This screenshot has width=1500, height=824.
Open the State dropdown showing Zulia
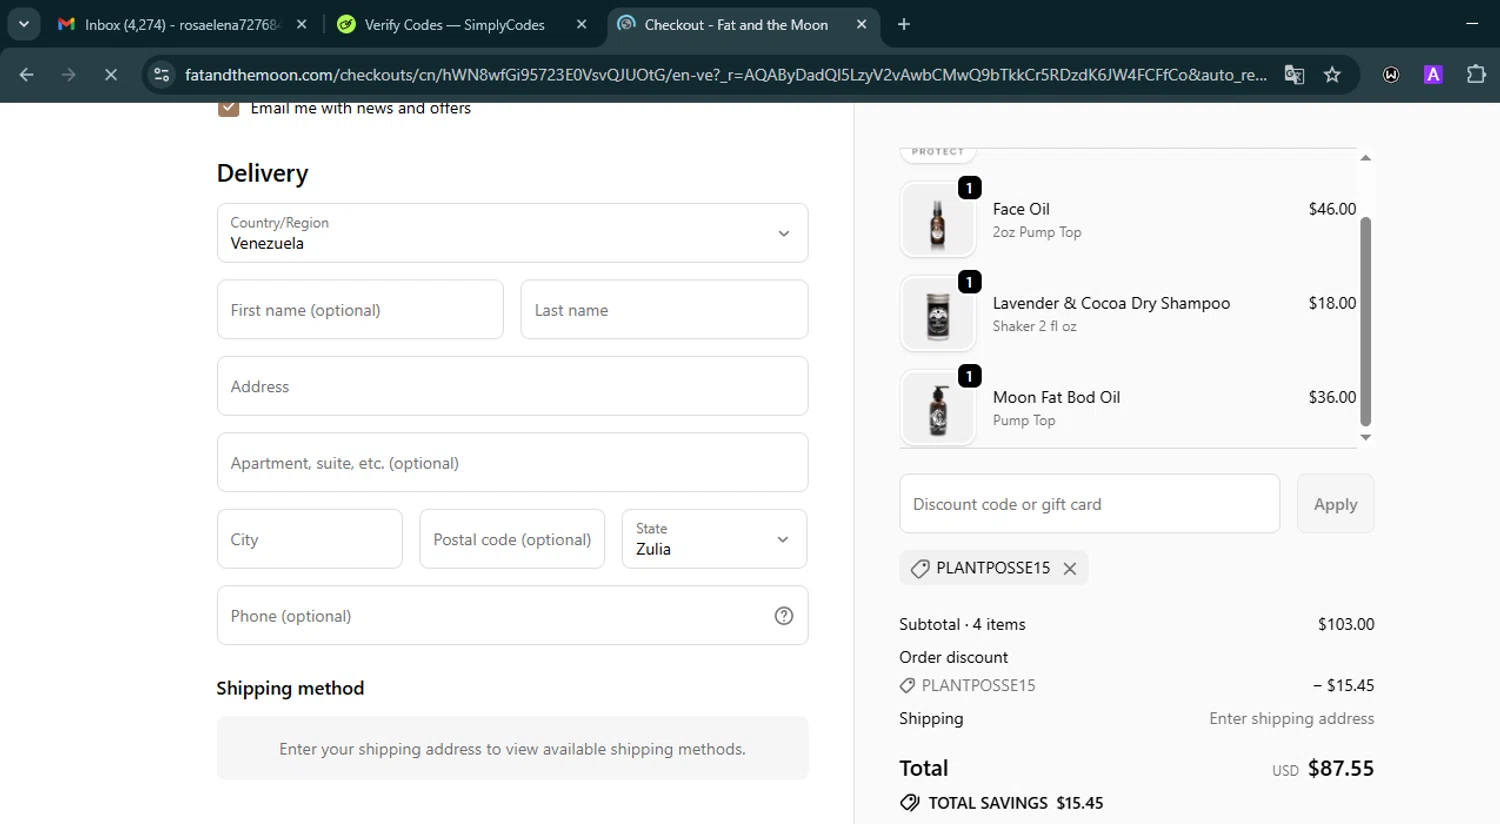coord(714,539)
